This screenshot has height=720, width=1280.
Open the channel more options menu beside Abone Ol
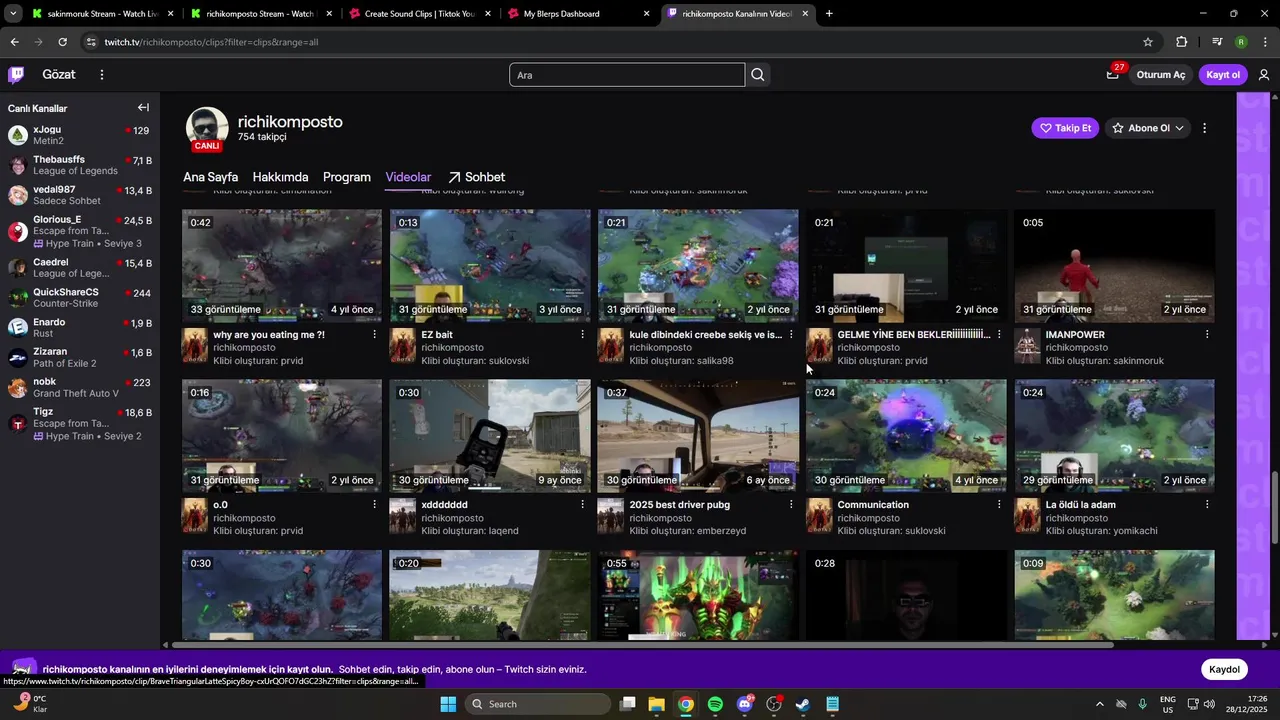pyautogui.click(x=1204, y=128)
